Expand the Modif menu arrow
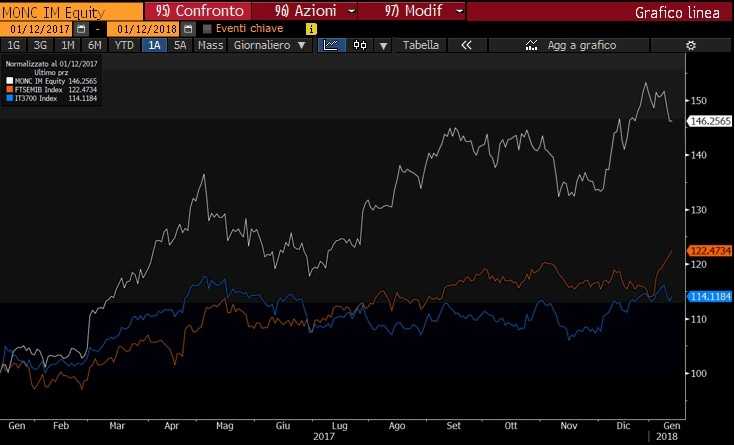735x445 pixels. [459, 11]
